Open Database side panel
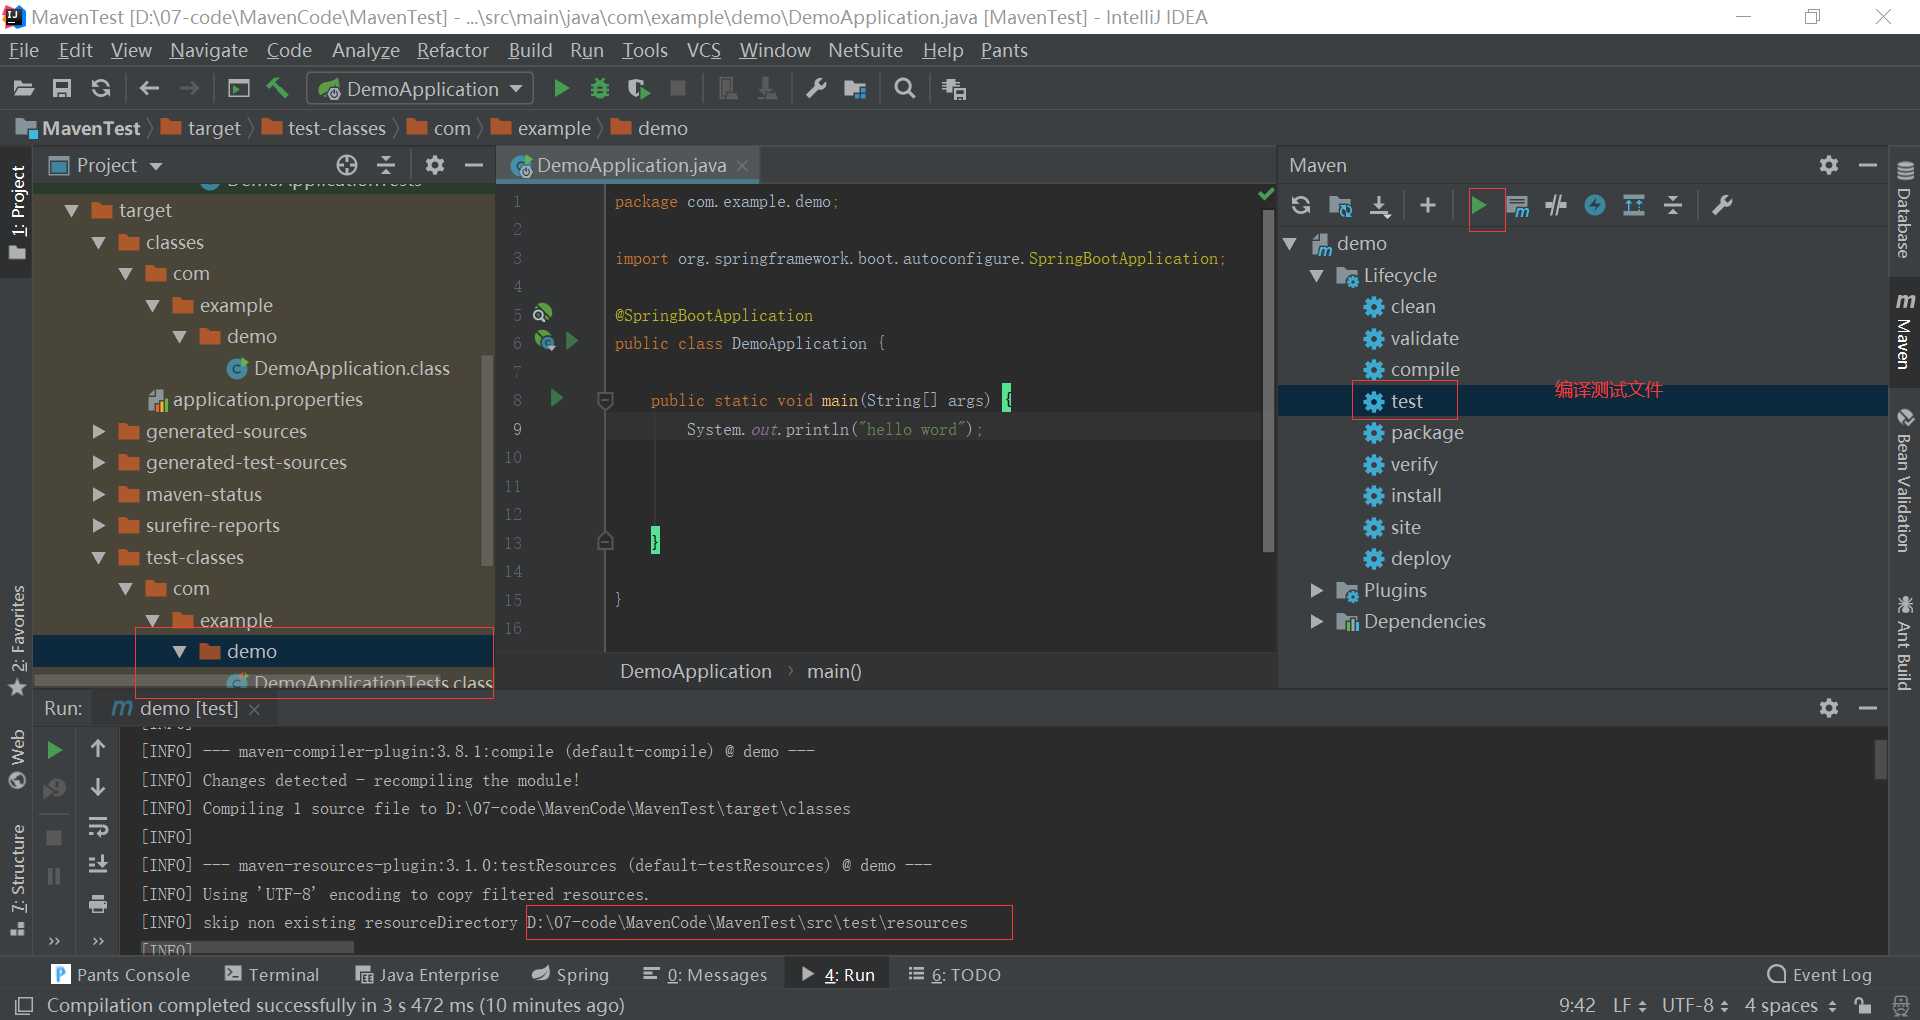 point(1904,210)
